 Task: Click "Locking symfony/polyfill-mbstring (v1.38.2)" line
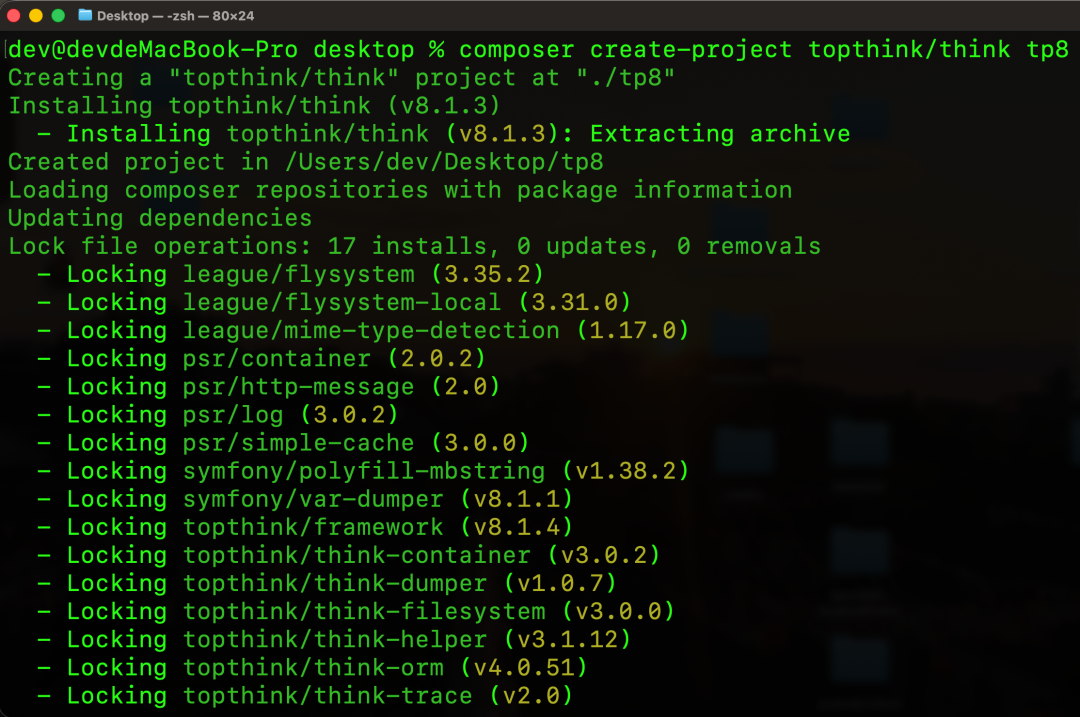pos(364,471)
